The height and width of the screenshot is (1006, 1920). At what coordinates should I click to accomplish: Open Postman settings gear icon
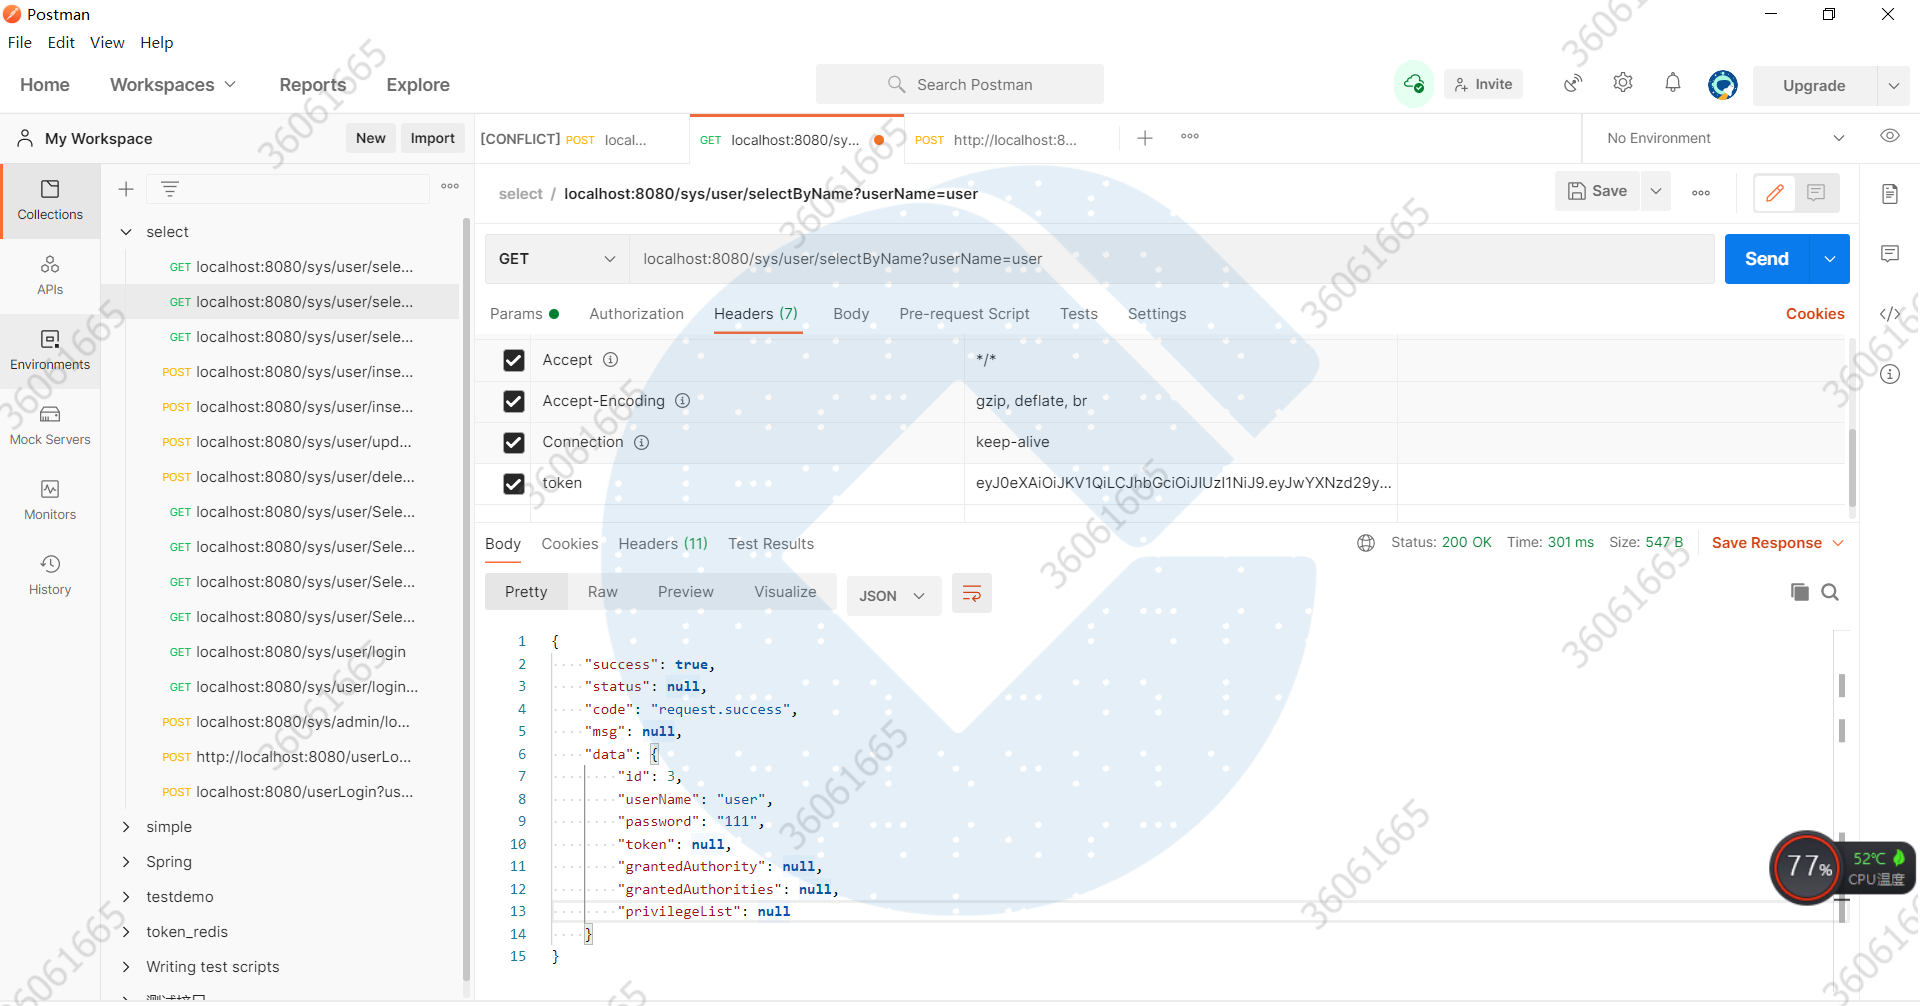coord(1623,83)
